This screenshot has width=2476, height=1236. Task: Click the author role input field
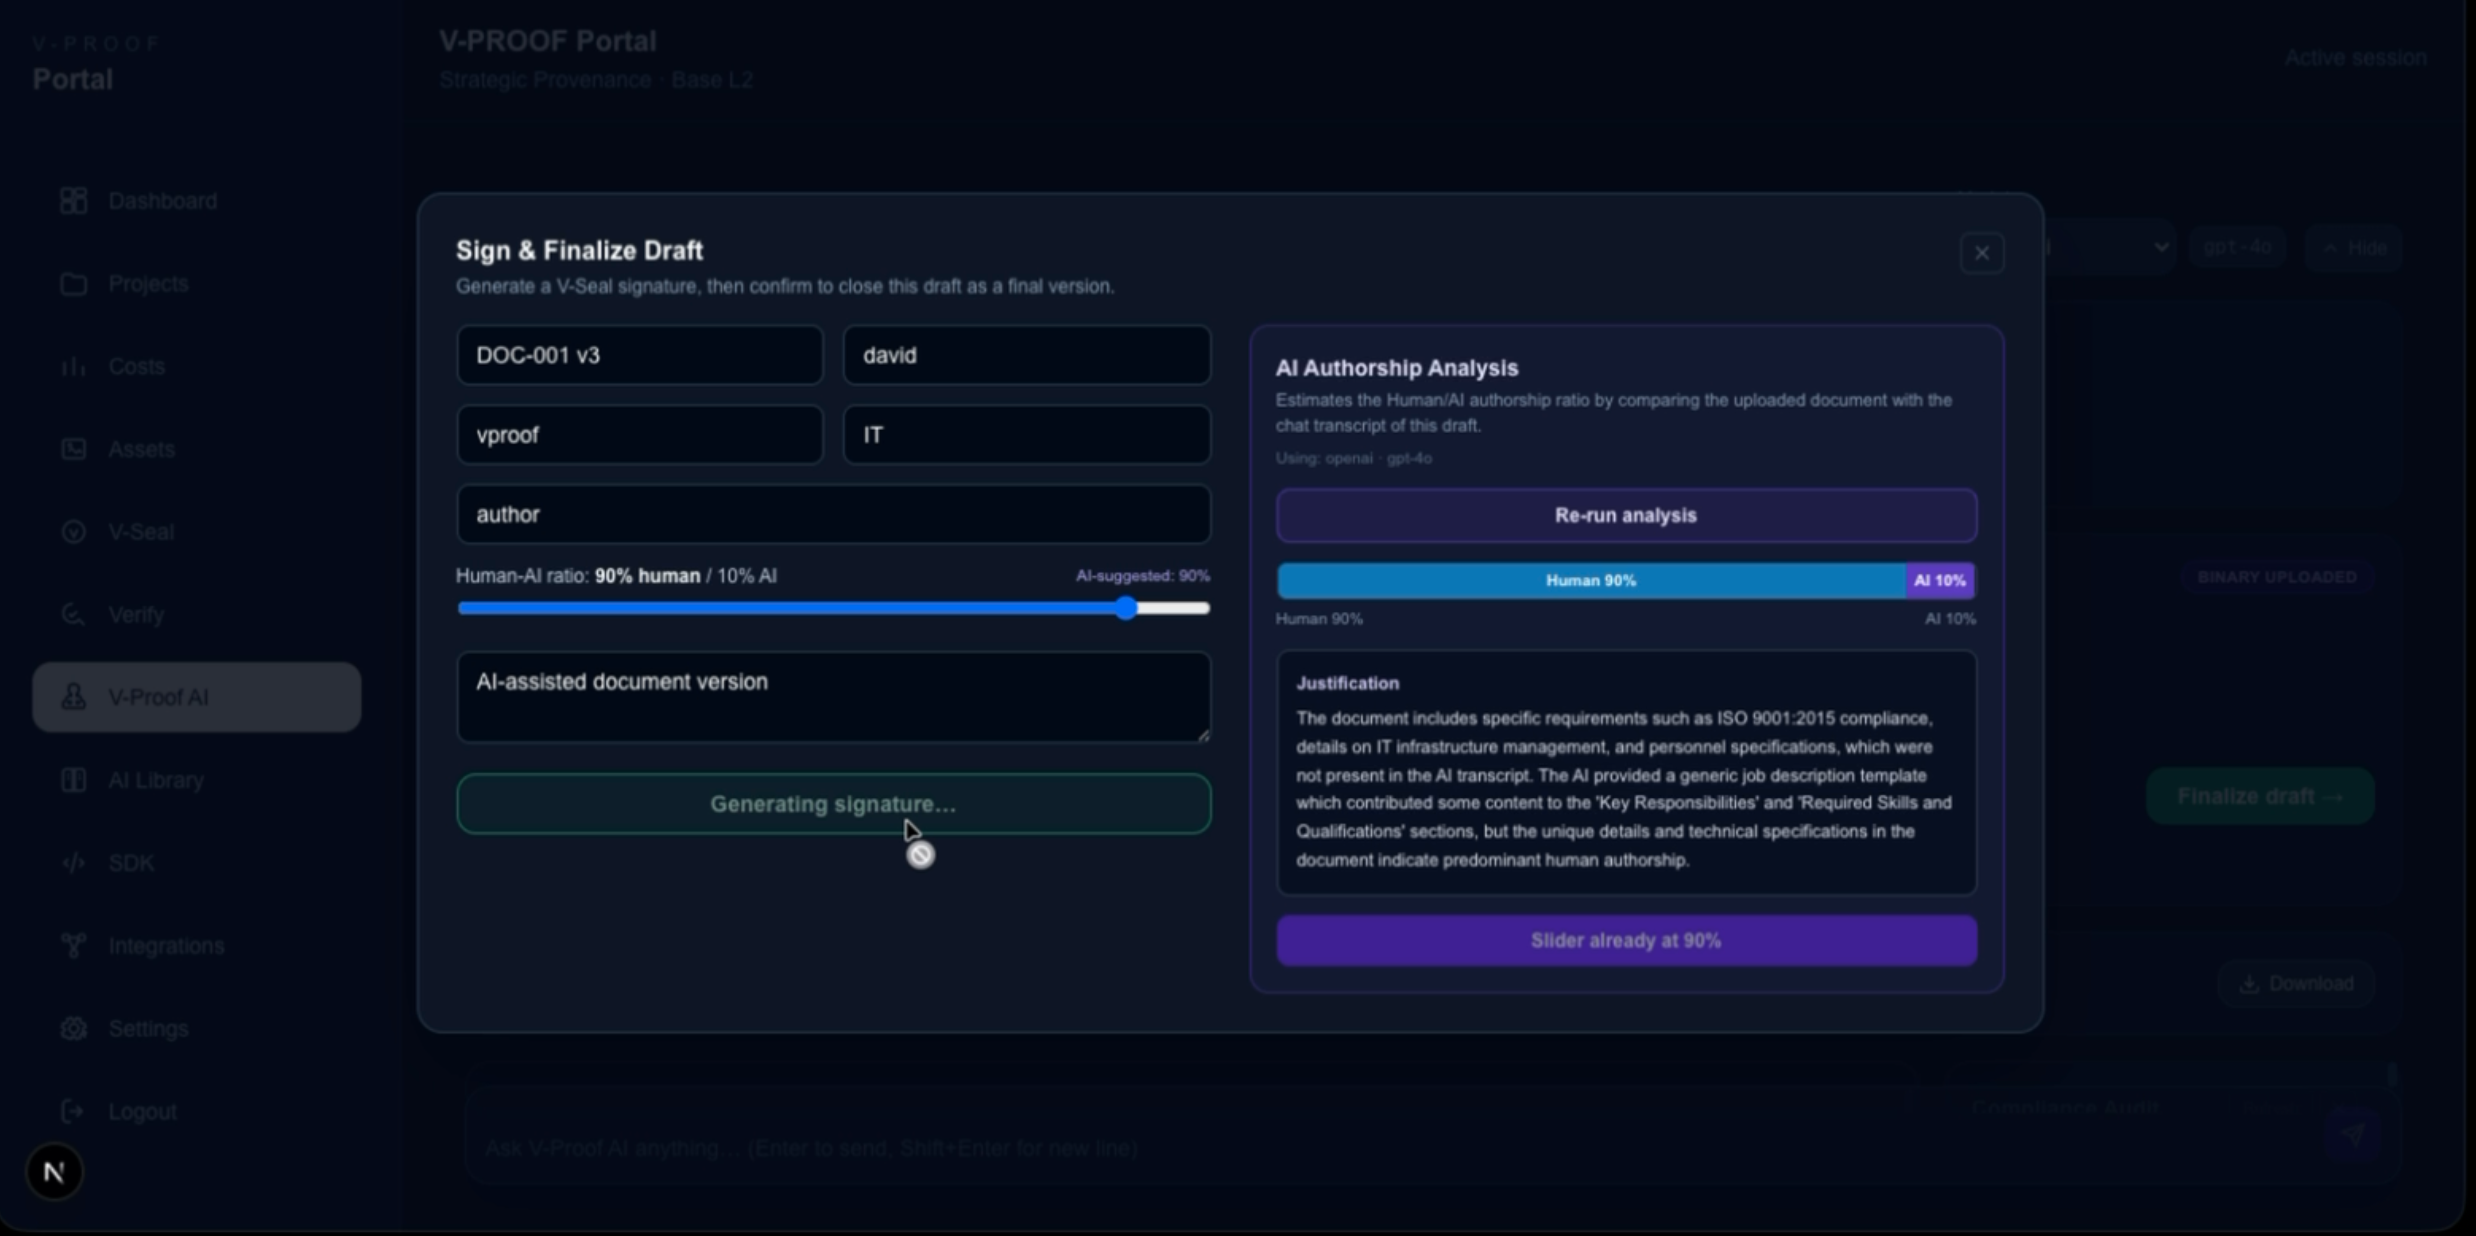[x=833, y=514]
